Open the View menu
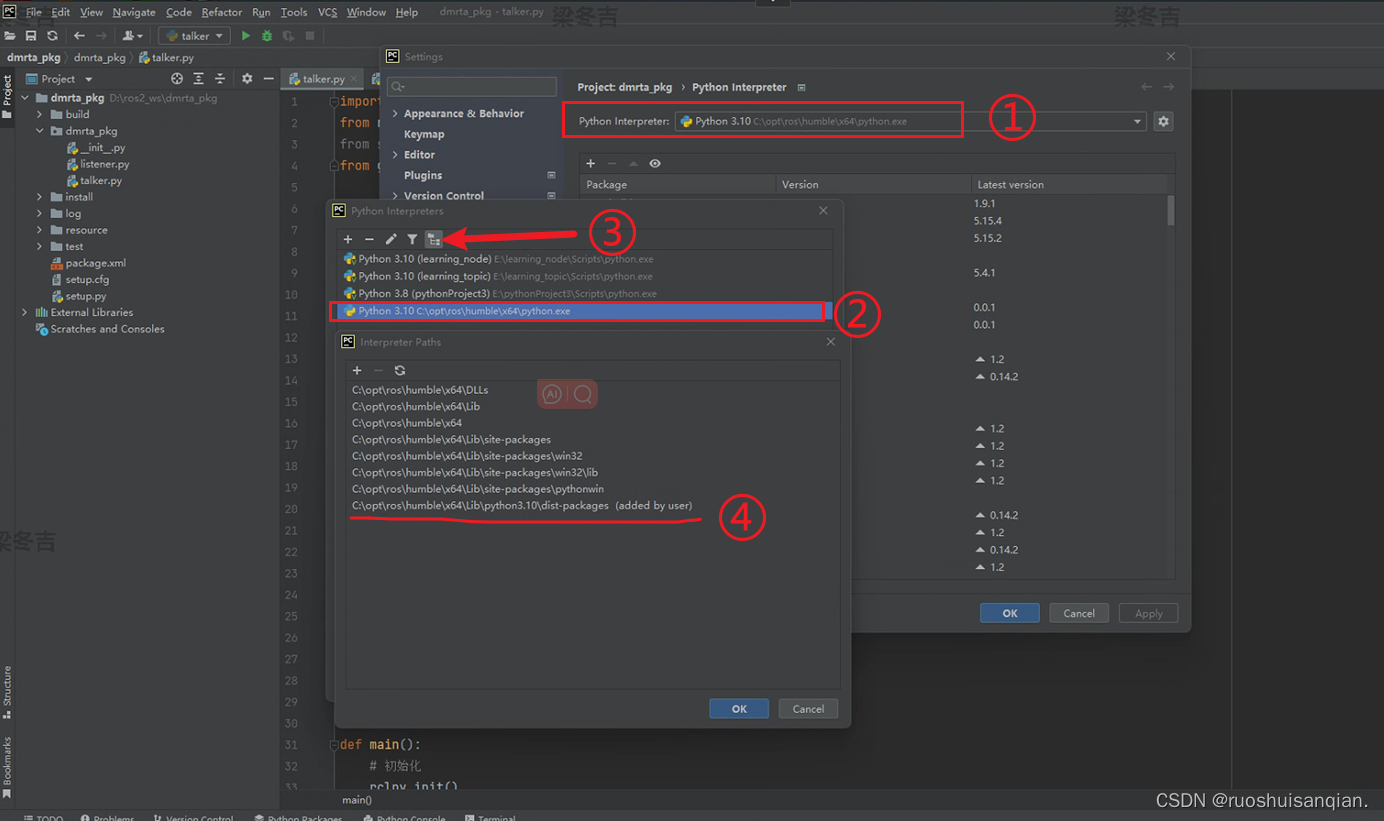This screenshot has height=821, width=1384. pyautogui.click(x=91, y=12)
